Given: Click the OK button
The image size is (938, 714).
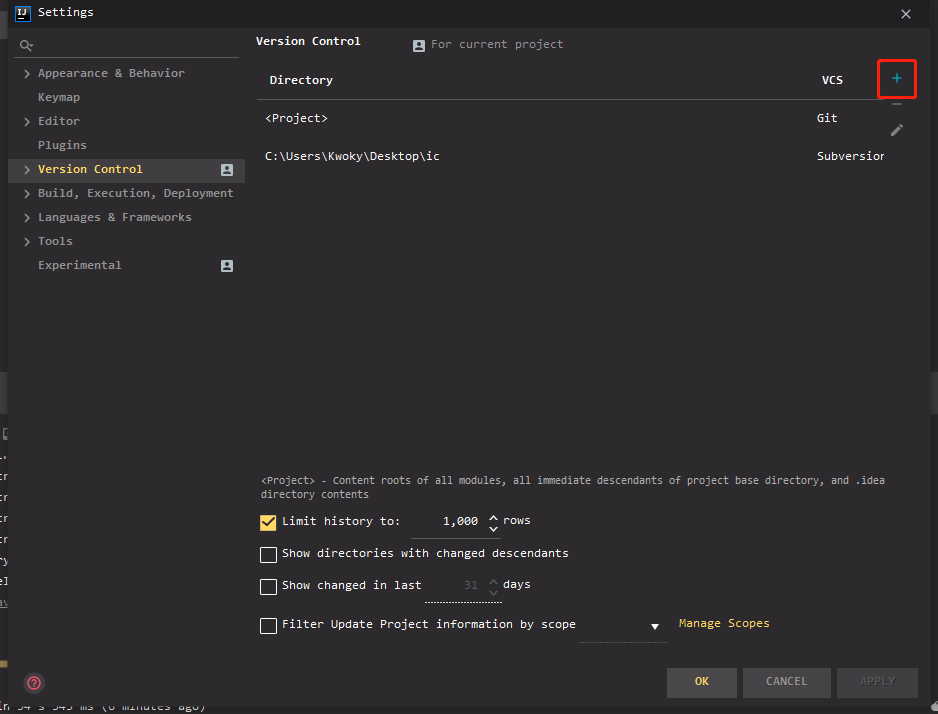Looking at the screenshot, I should (x=701, y=682).
